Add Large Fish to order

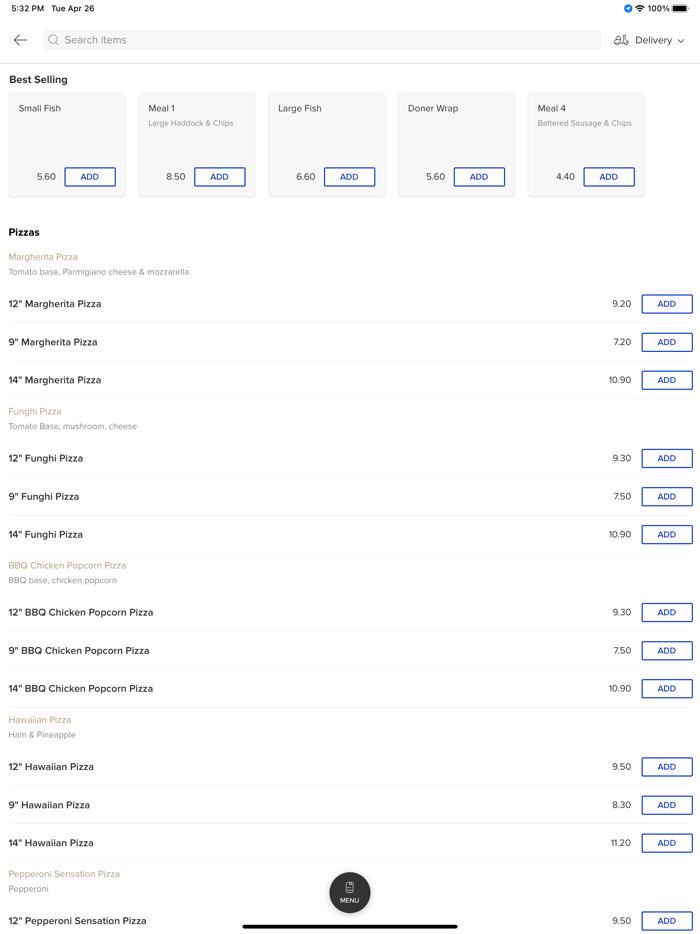point(349,177)
